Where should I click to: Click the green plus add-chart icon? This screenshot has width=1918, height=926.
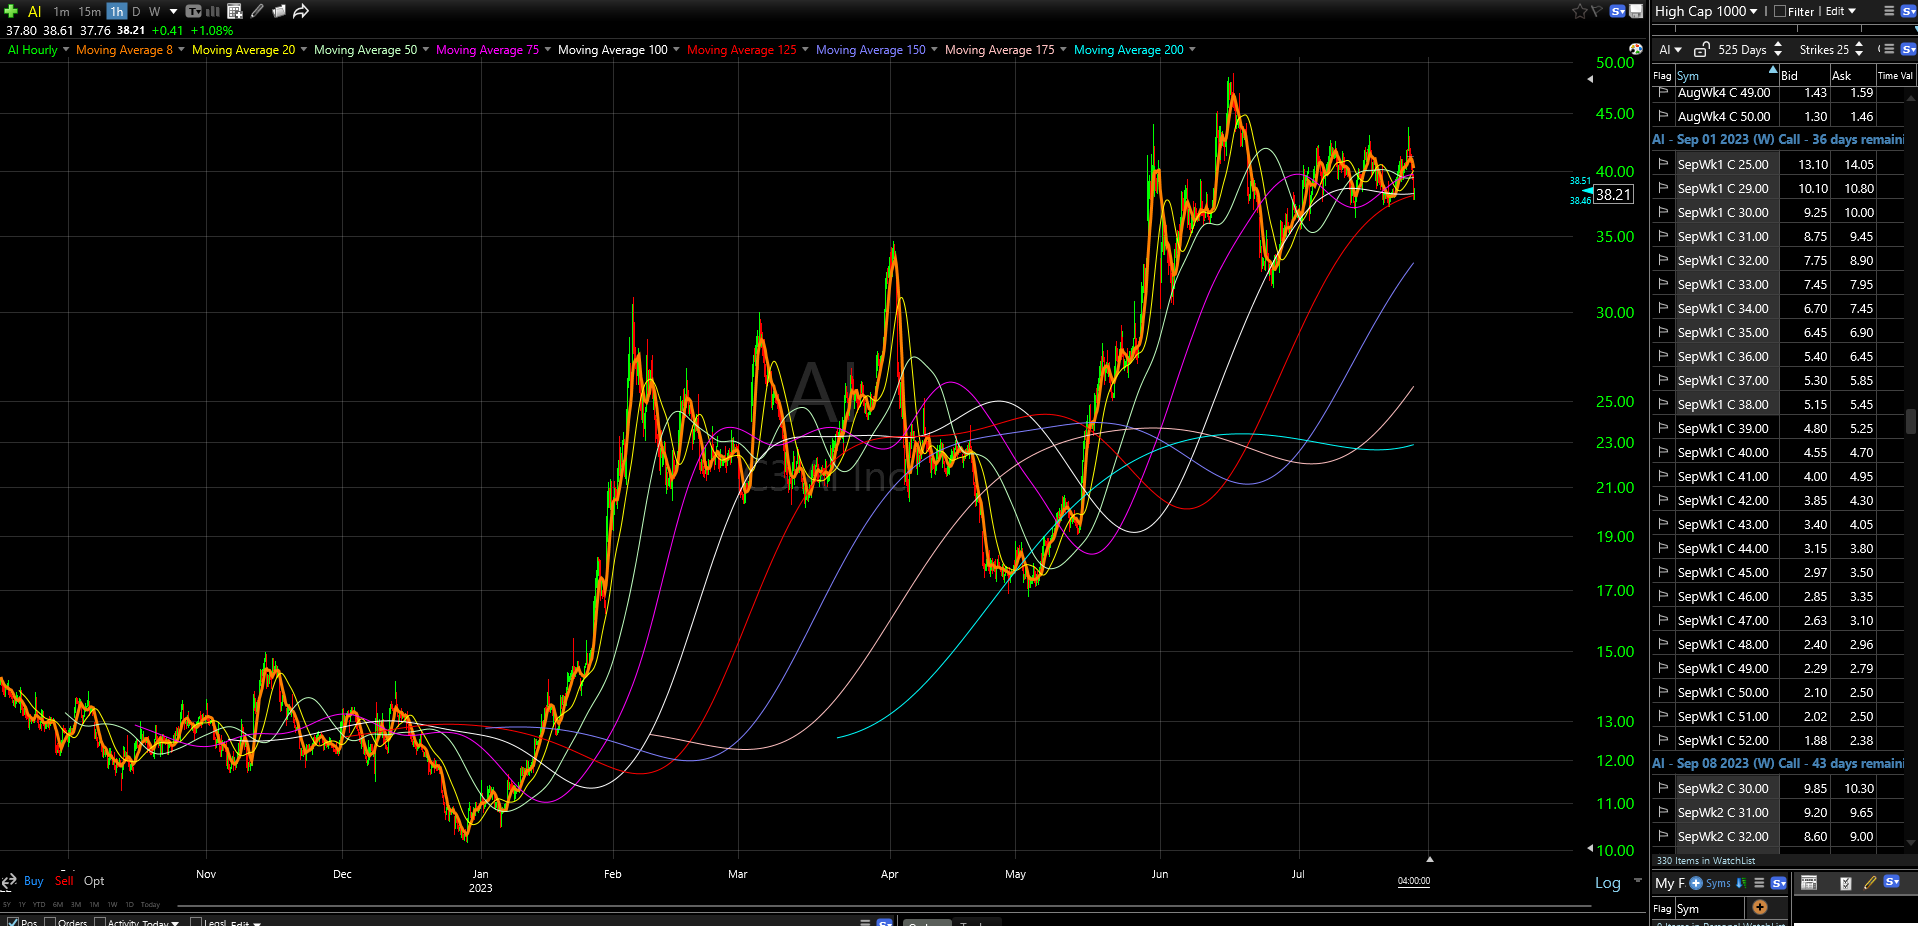coord(11,11)
